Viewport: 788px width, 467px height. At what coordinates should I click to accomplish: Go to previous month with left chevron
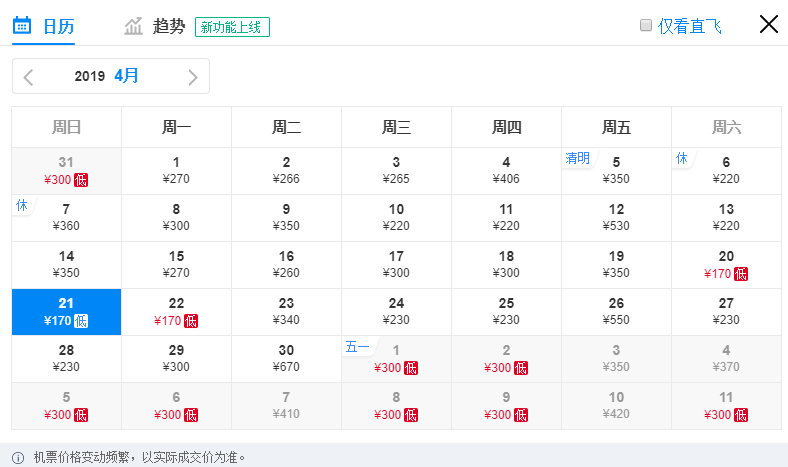(x=28, y=77)
